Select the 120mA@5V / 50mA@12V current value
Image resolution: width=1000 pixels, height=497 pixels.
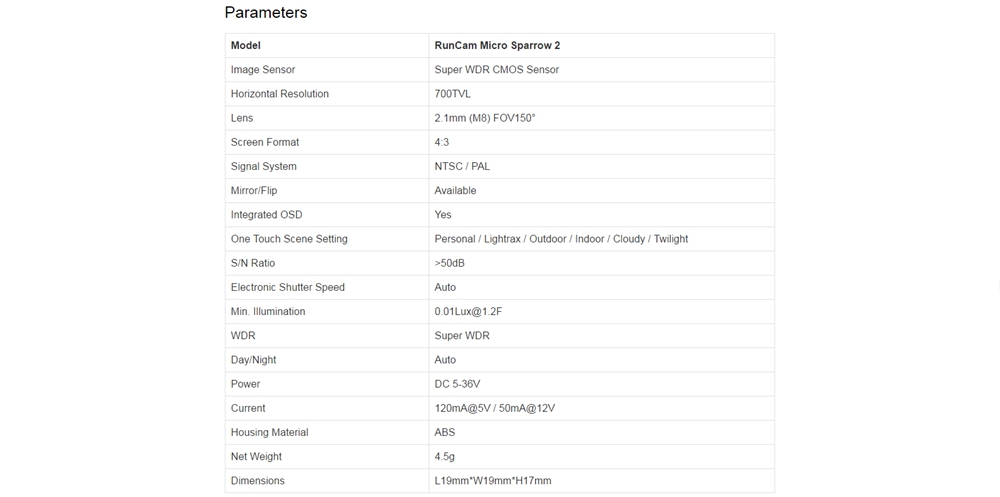pos(494,408)
